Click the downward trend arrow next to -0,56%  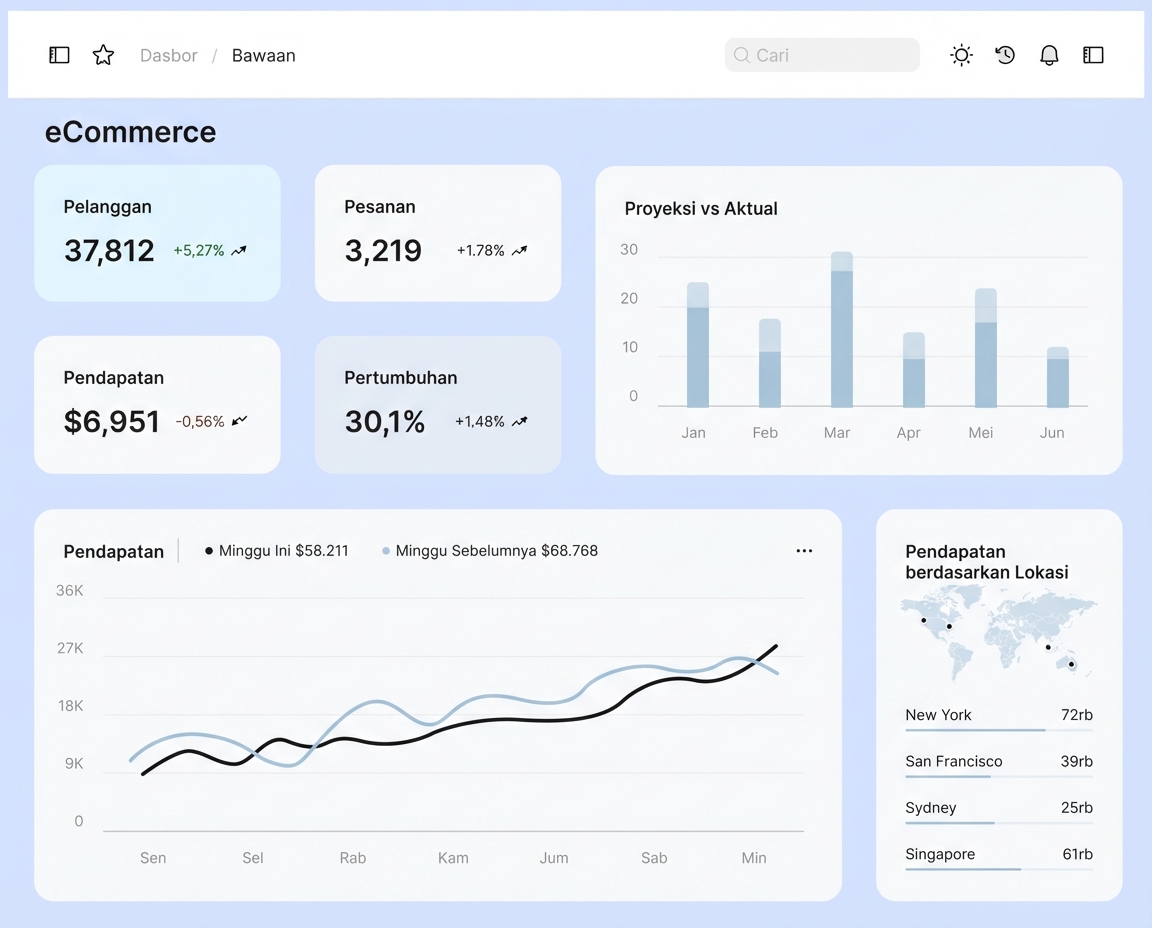[x=240, y=421]
